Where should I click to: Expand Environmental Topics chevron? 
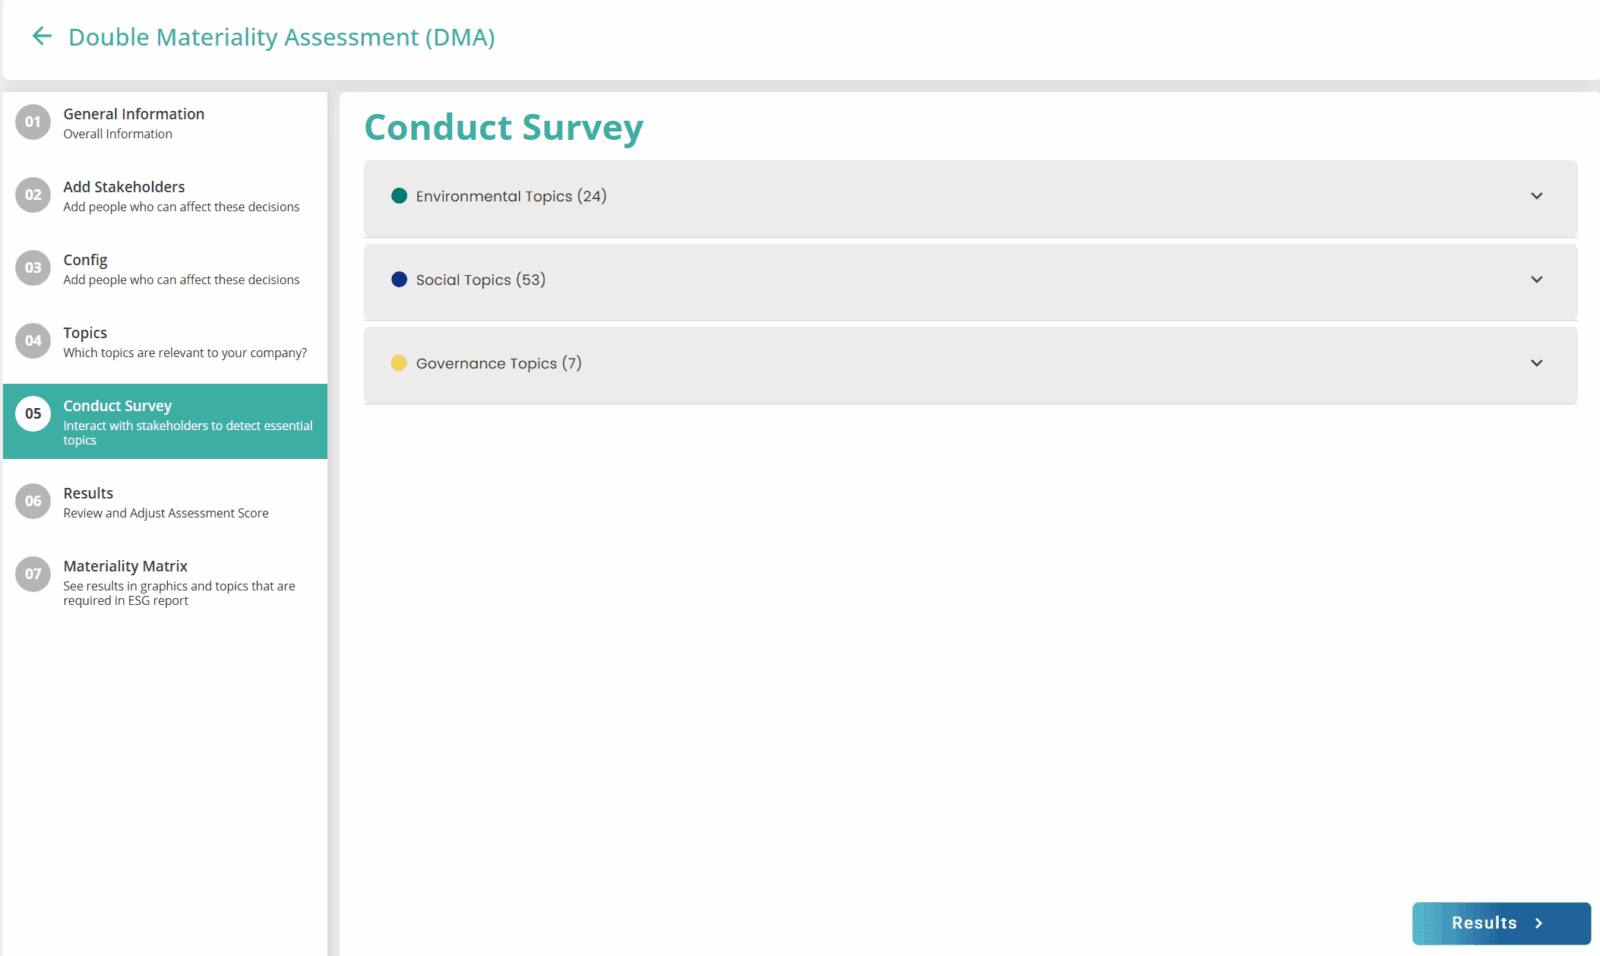pyautogui.click(x=1537, y=196)
